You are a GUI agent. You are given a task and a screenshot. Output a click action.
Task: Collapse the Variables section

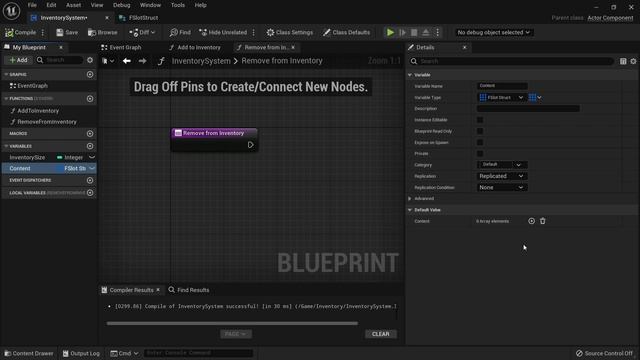coord(6,146)
